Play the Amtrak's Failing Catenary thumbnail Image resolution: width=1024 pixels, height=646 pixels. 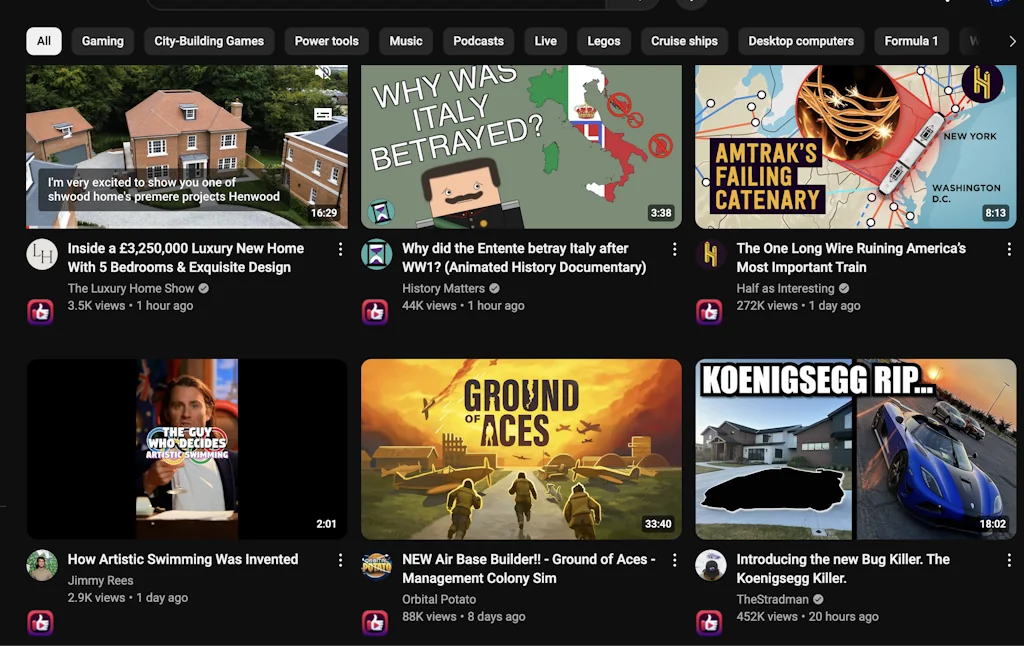[856, 146]
